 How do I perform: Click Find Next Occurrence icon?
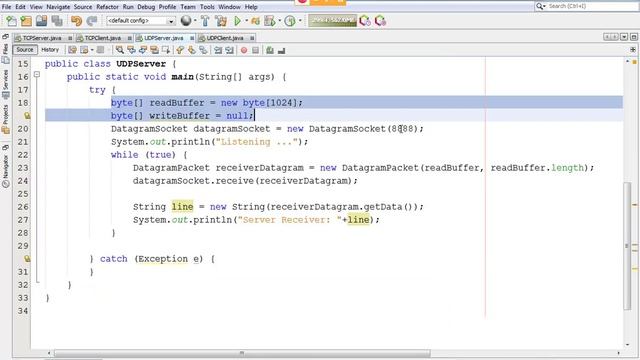143,50
